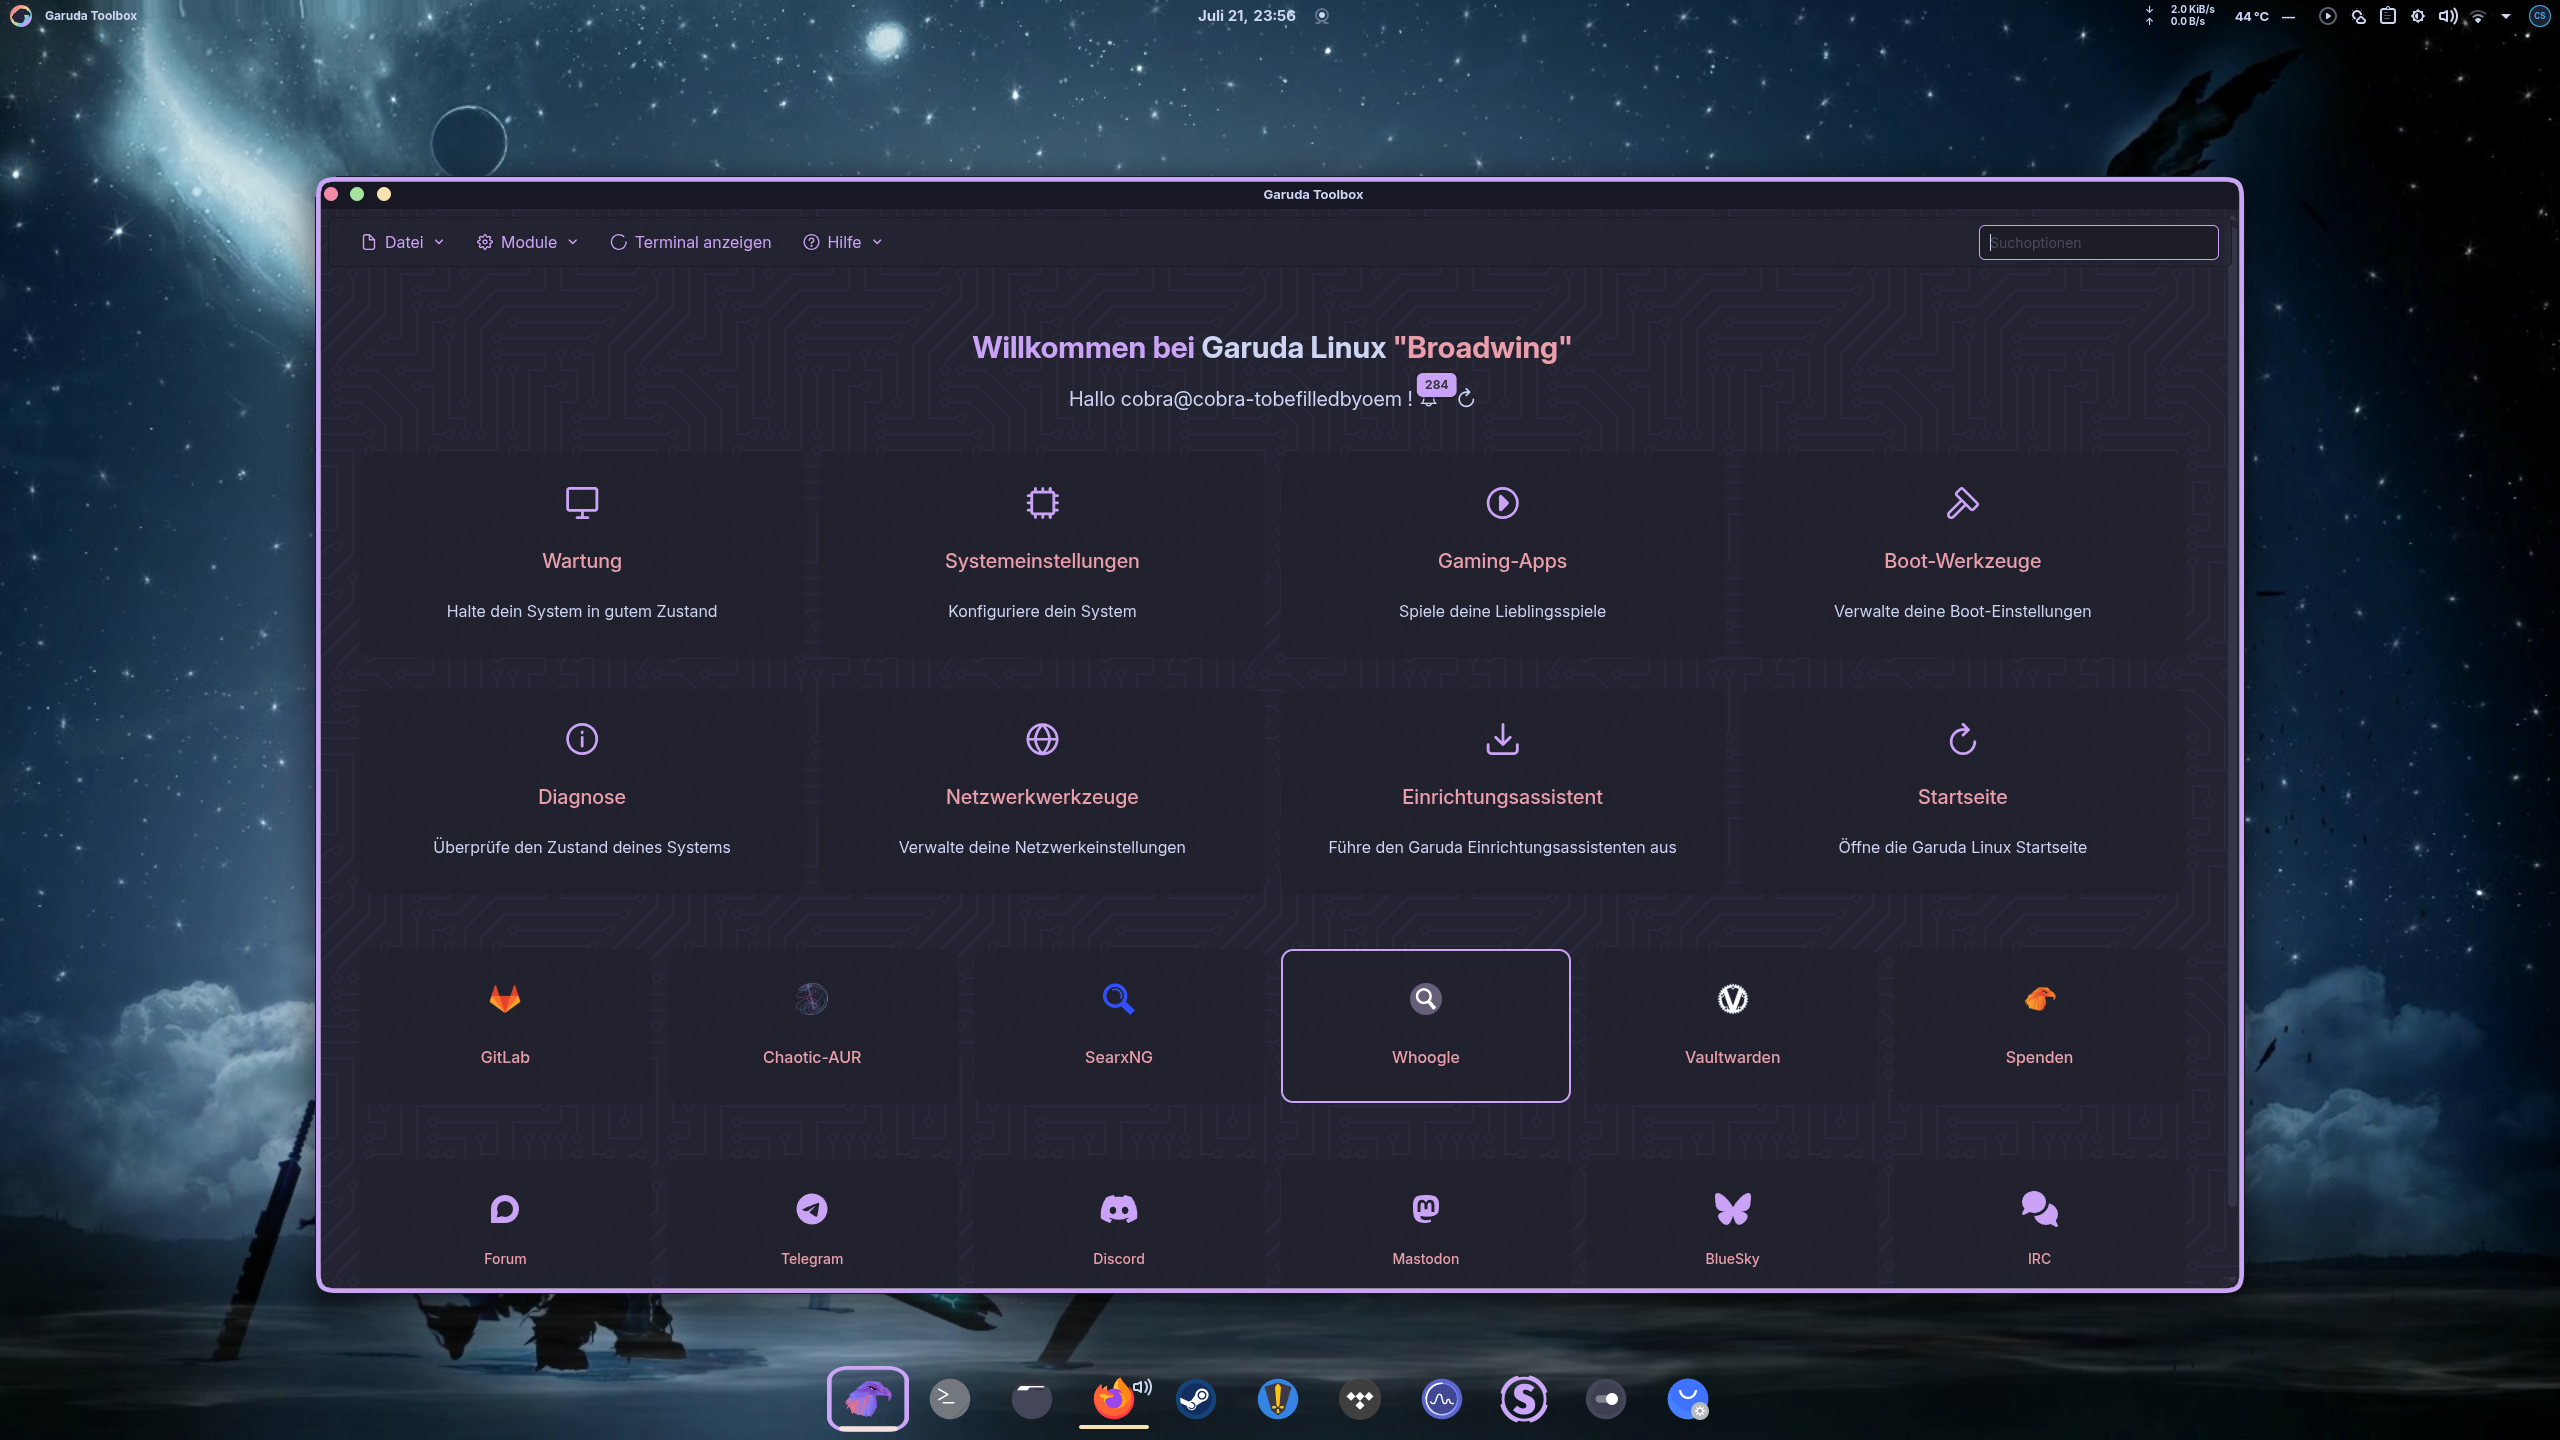Image resolution: width=2560 pixels, height=1440 pixels.
Task: Click Terminal anzeigen
Action: [x=690, y=242]
